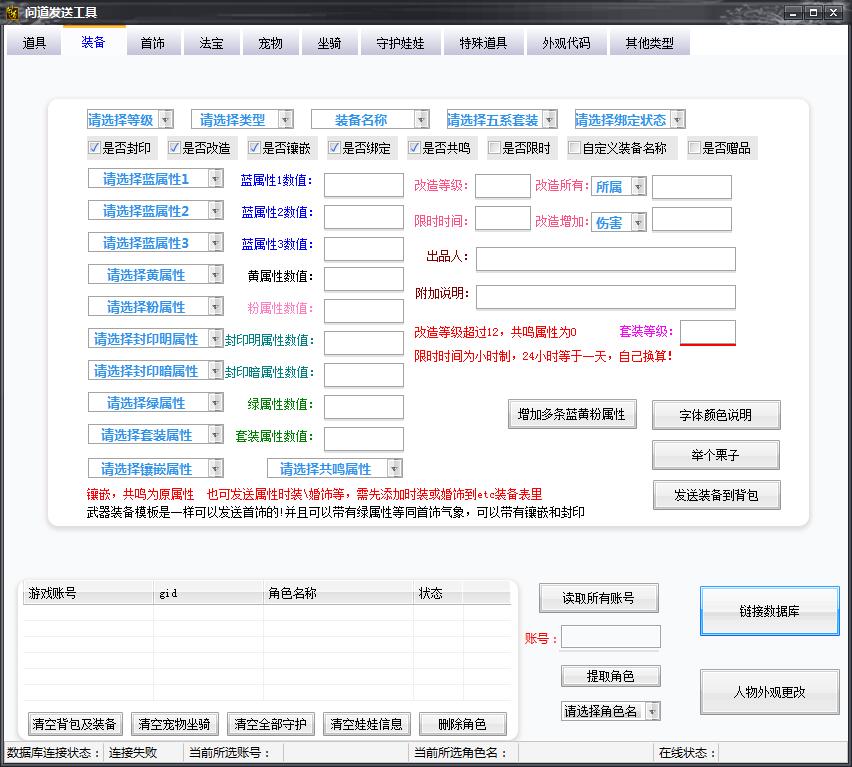This screenshot has height=767, width=852.
Task: Click the 出品人 text field
Action: tap(606, 259)
